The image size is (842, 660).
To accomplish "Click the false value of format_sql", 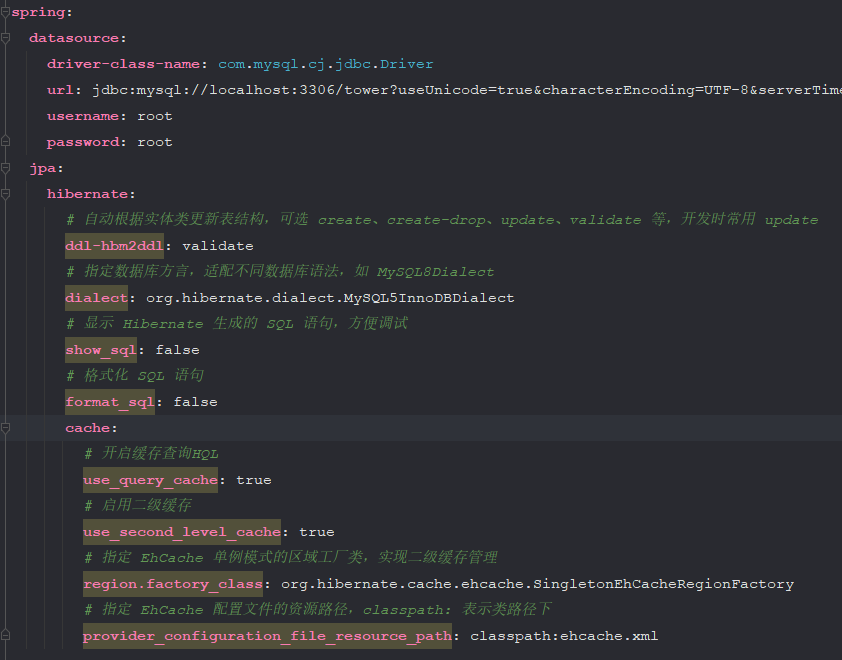I will point(195,402).
